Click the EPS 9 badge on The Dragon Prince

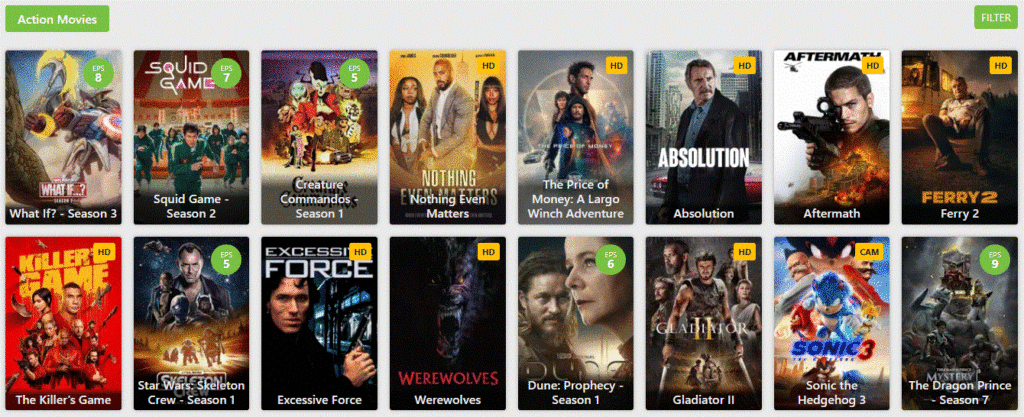[x=995, y=260]
